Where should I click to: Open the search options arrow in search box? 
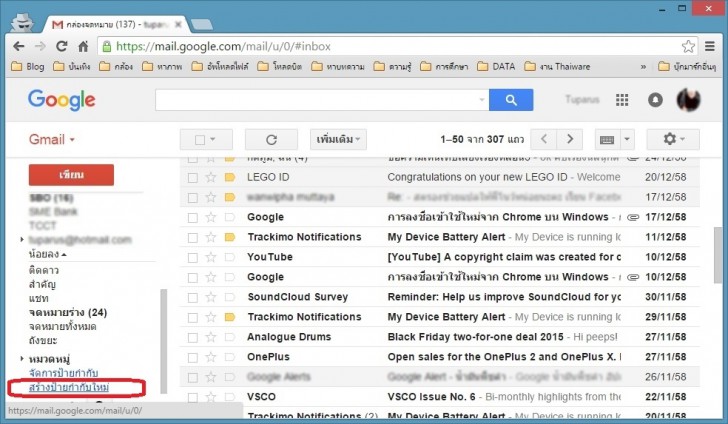[481, 100]
